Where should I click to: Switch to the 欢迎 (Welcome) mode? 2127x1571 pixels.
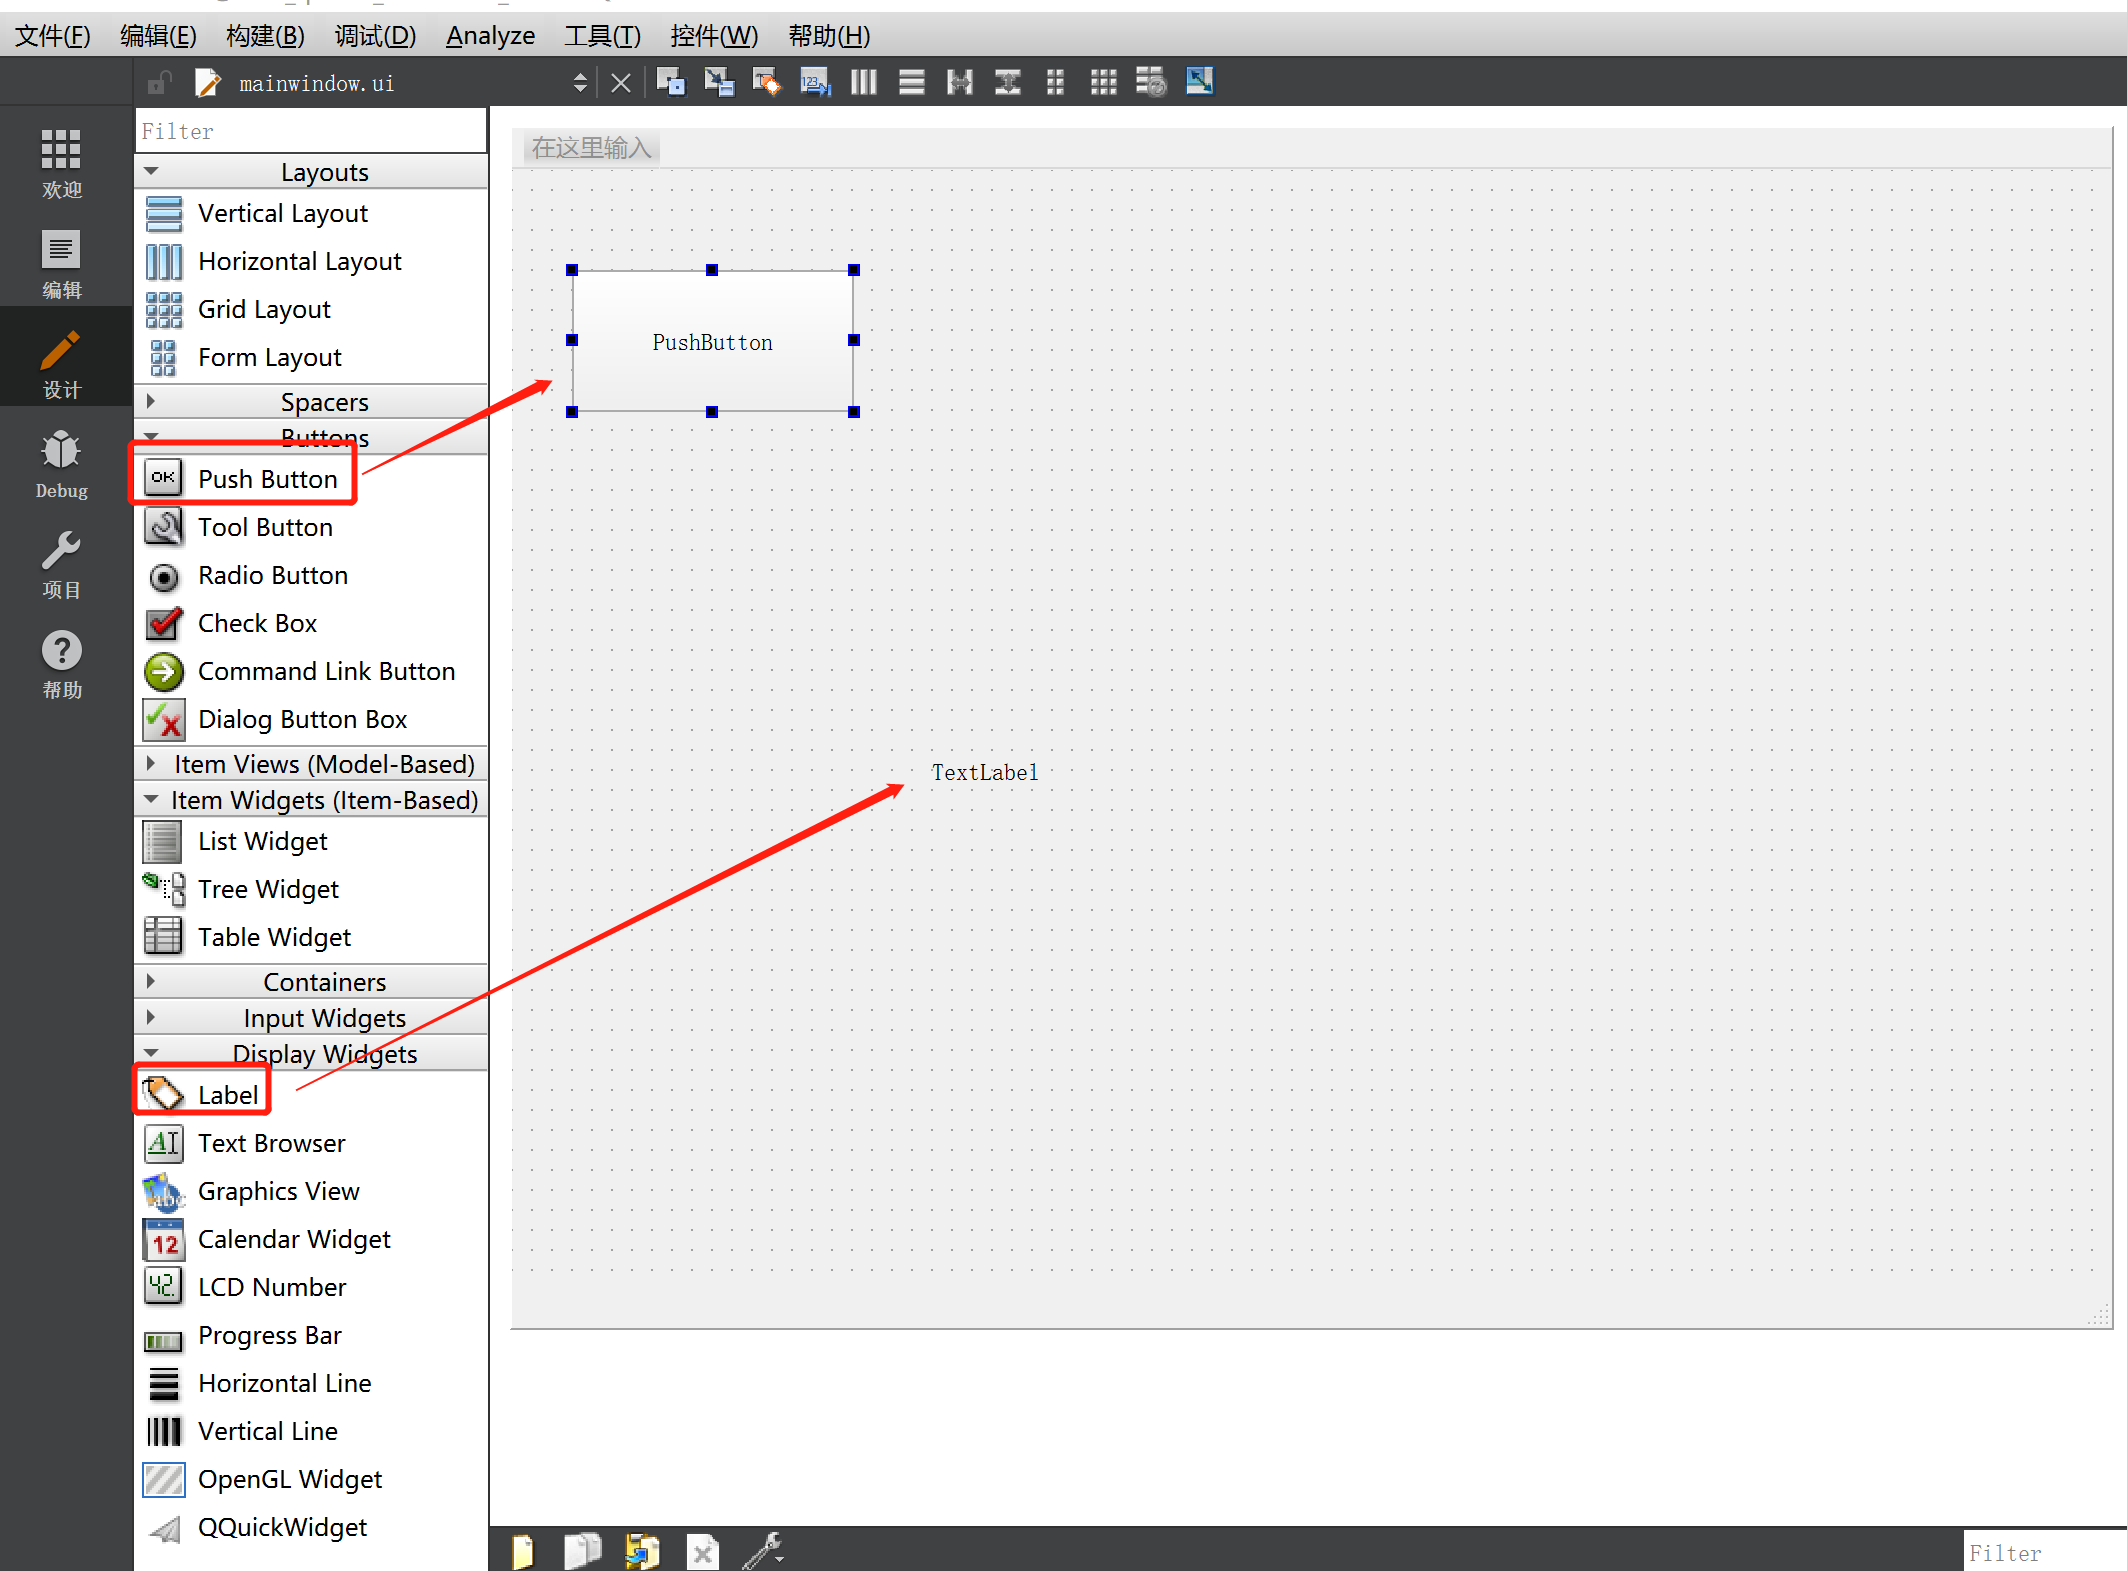click(x=61, y=163)
